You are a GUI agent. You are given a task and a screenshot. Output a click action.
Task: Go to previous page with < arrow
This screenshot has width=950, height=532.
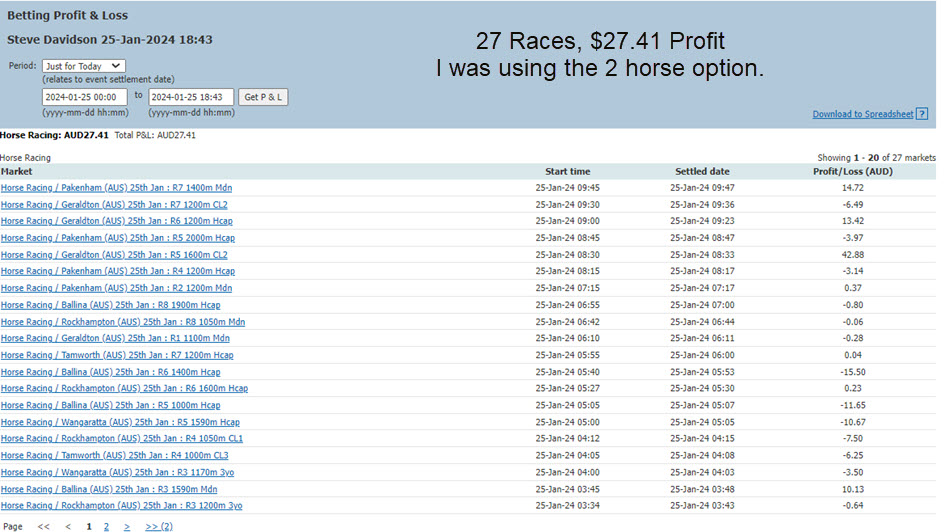[x=68, y=526]
